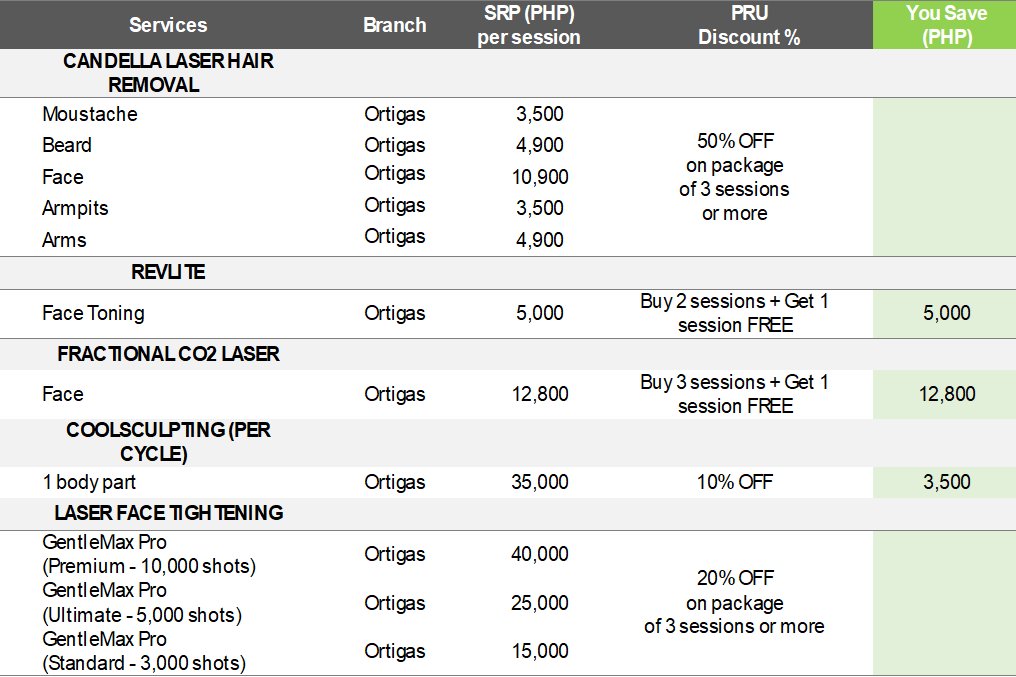Click Ortigas branch in Beard row
Screen dimensions: 1016x677
395,145
